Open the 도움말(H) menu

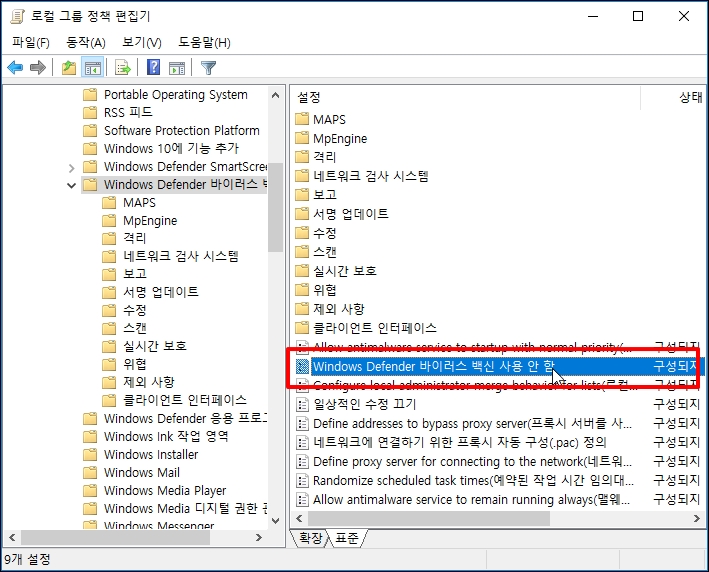(x=204, y=43)
